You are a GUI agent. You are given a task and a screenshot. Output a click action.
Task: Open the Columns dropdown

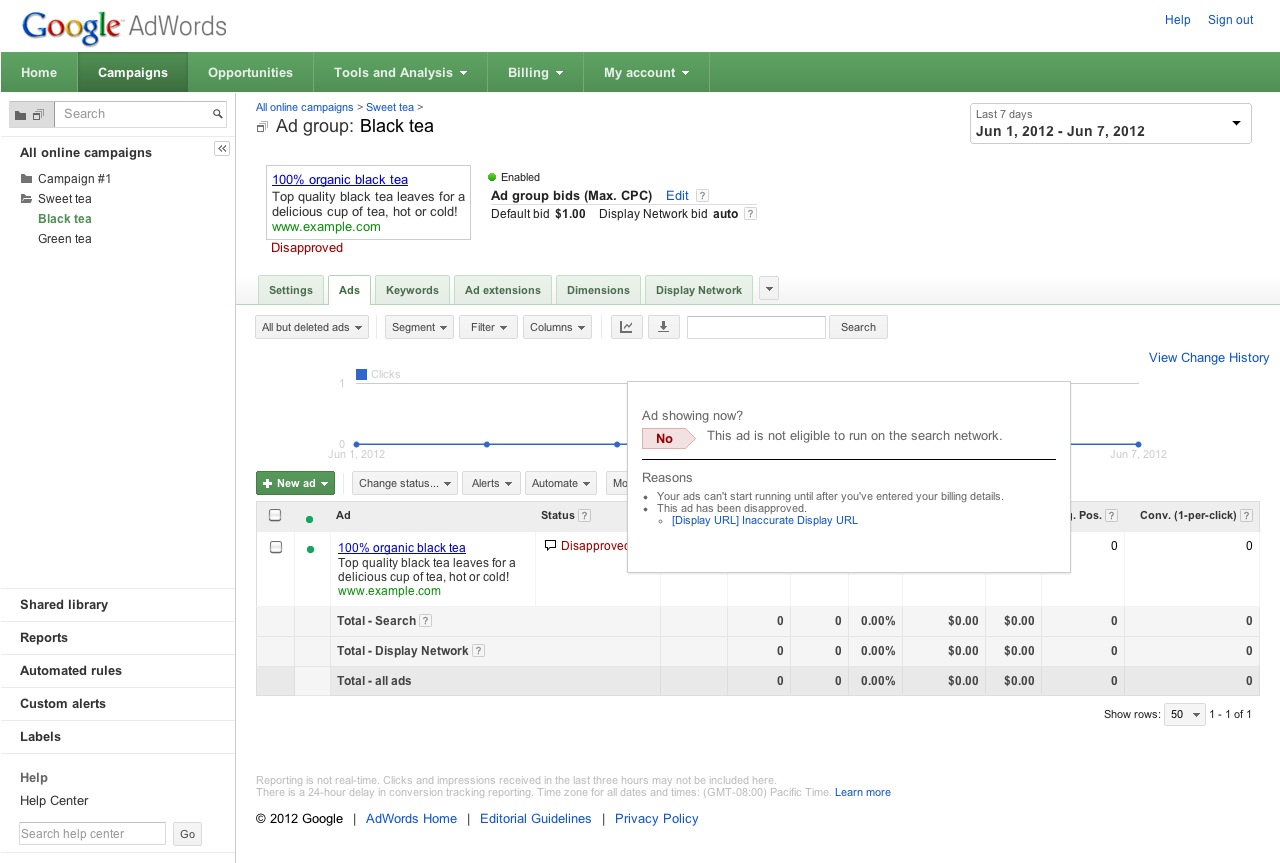(557, 327)
